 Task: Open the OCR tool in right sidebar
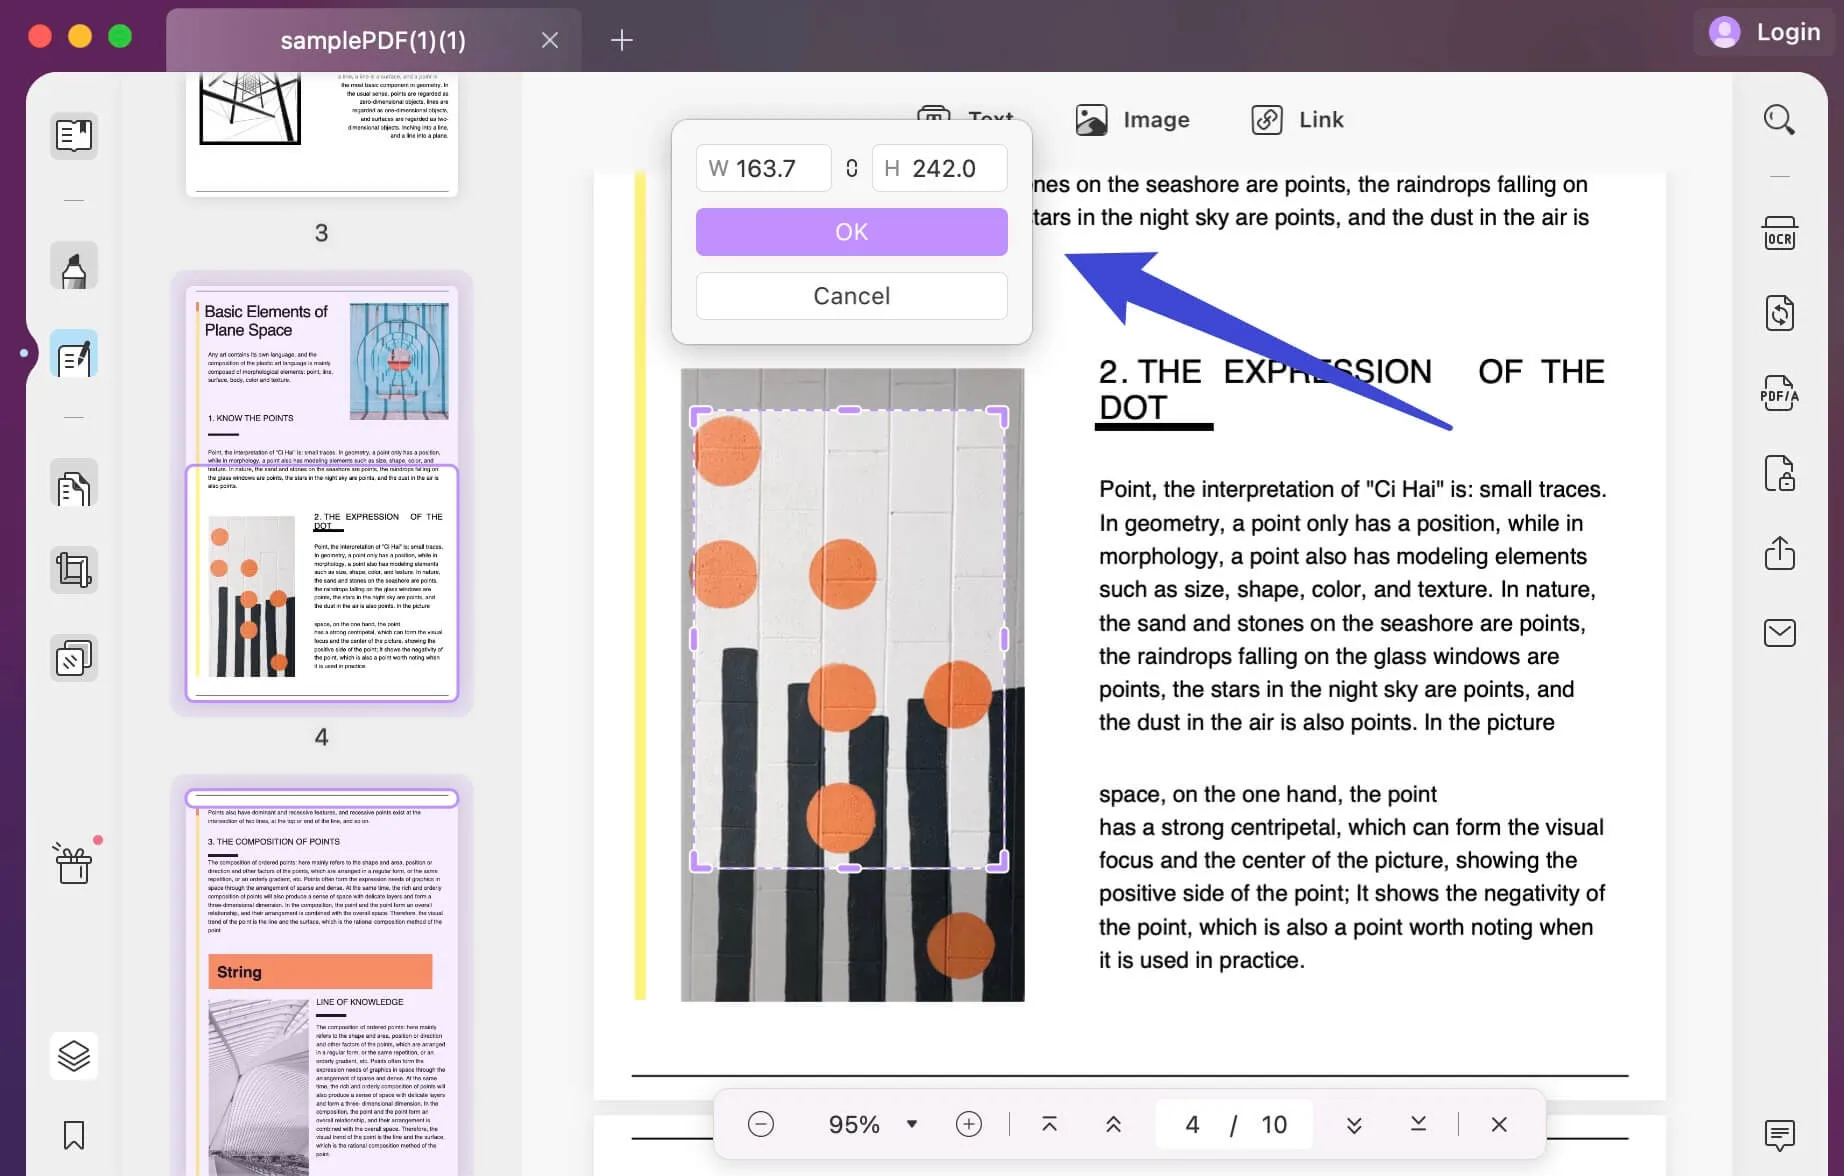(1779, 233)
